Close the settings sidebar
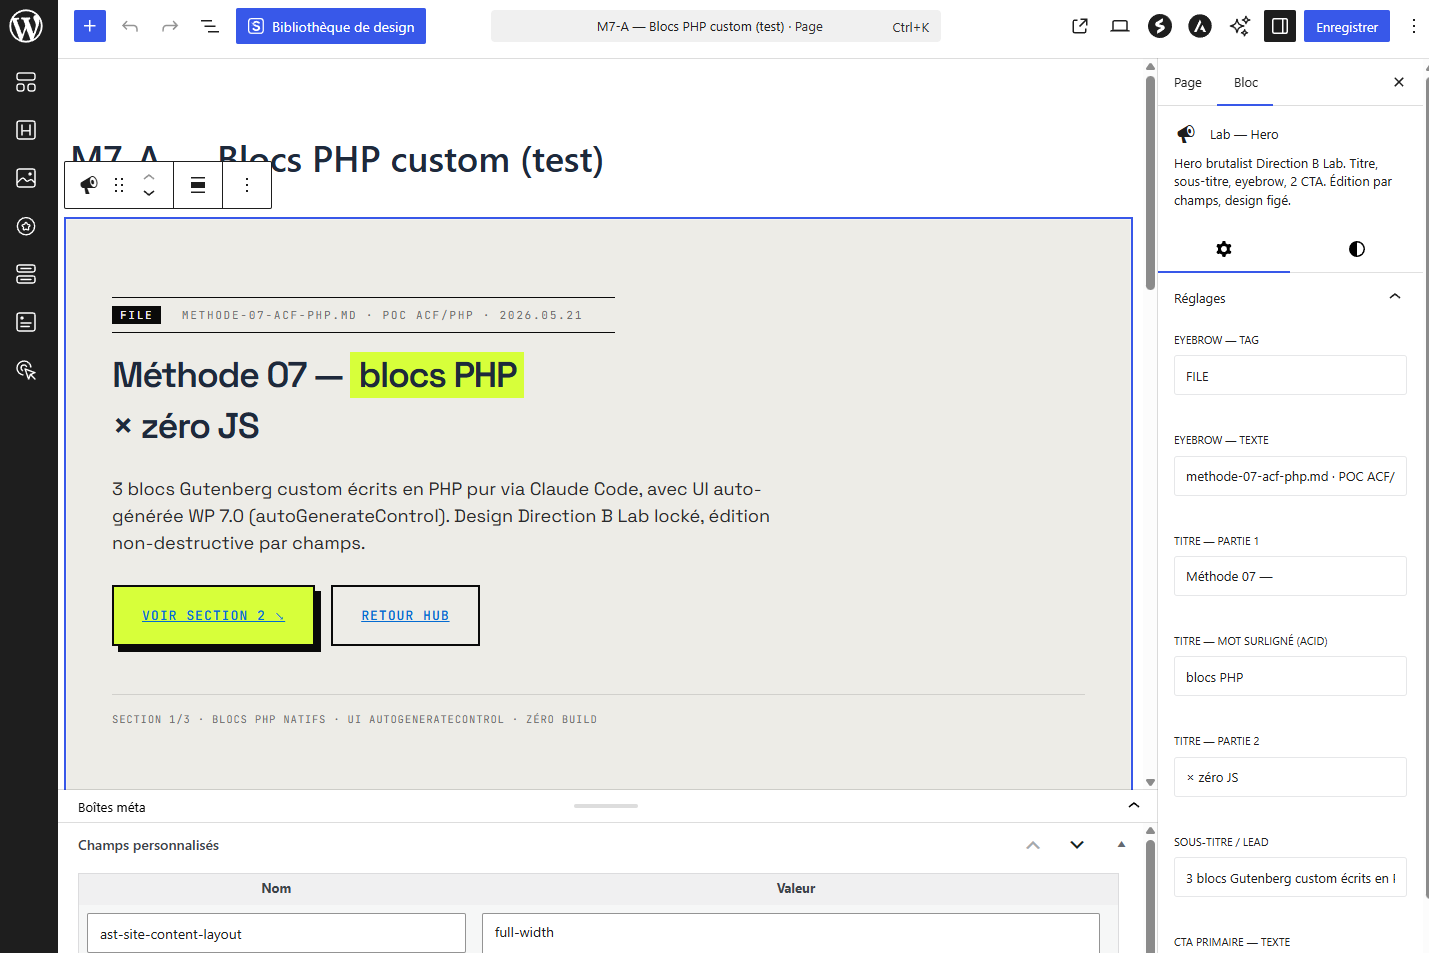The width and height of the screenshot is (1429, 953). (1399, 82)
